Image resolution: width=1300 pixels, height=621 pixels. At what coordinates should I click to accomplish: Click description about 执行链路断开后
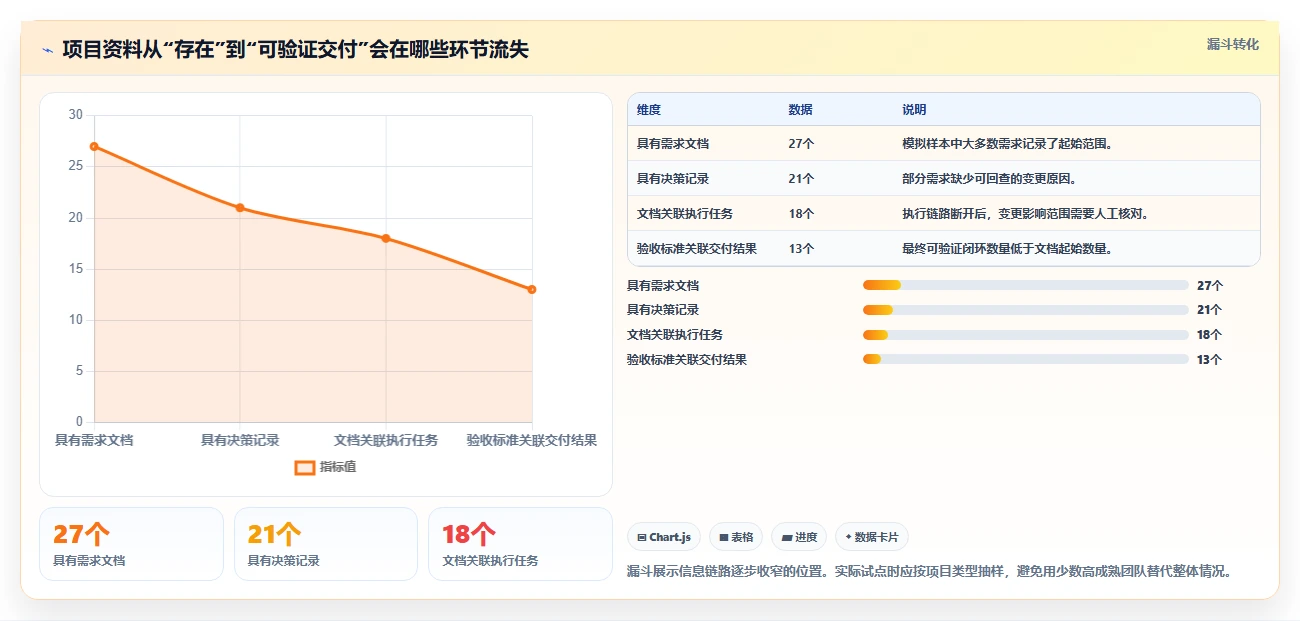pyautogui.click(x=1027, y=214)
